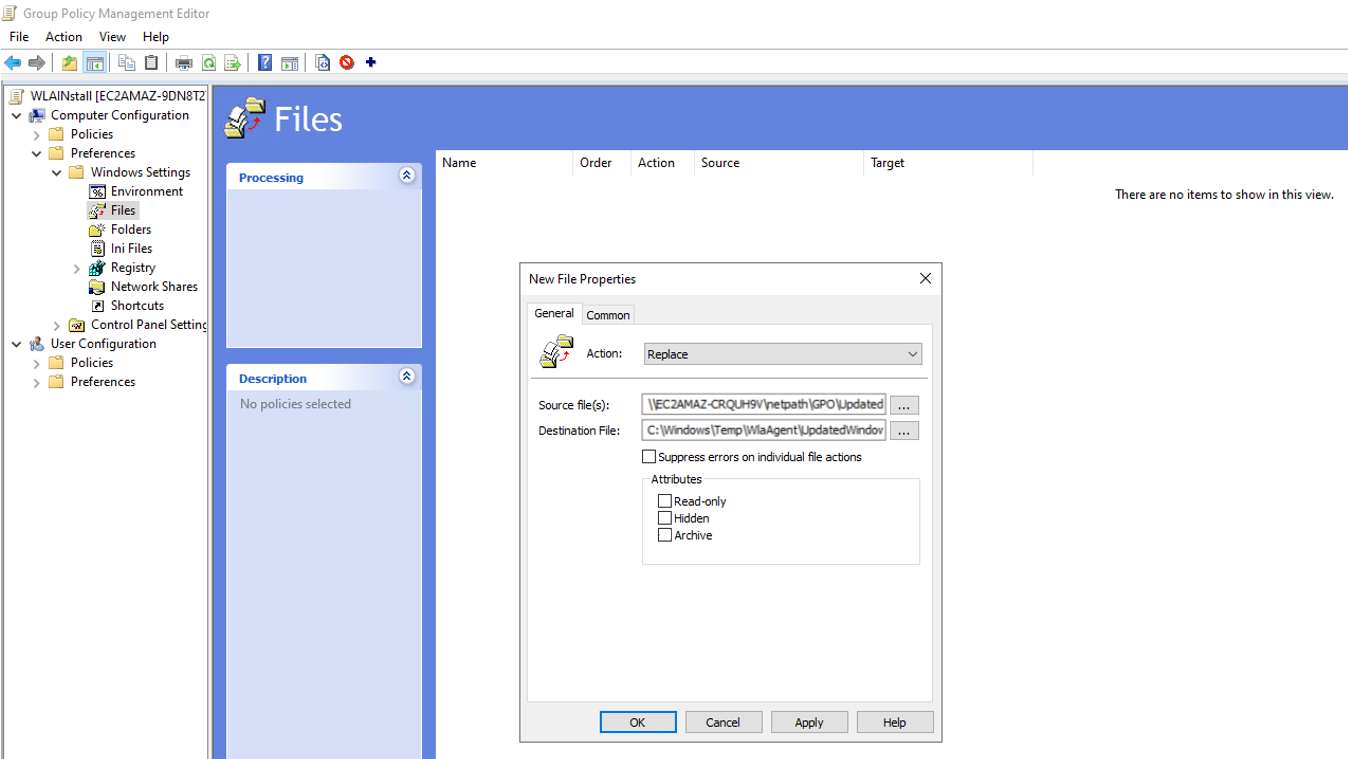
Task: Open the Action dropdown showing Replace
Action: [x=782, y=354]
